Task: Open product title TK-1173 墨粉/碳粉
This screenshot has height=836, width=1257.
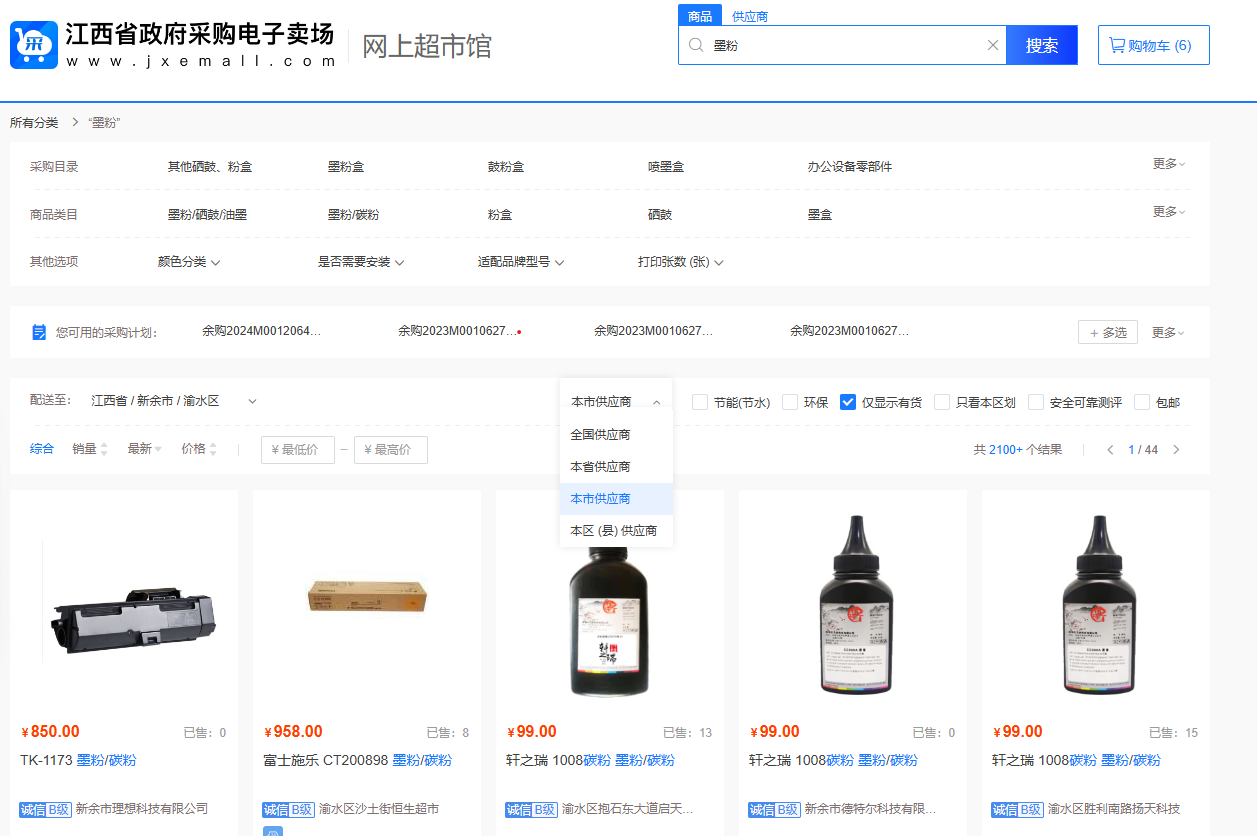Action: 78,760
